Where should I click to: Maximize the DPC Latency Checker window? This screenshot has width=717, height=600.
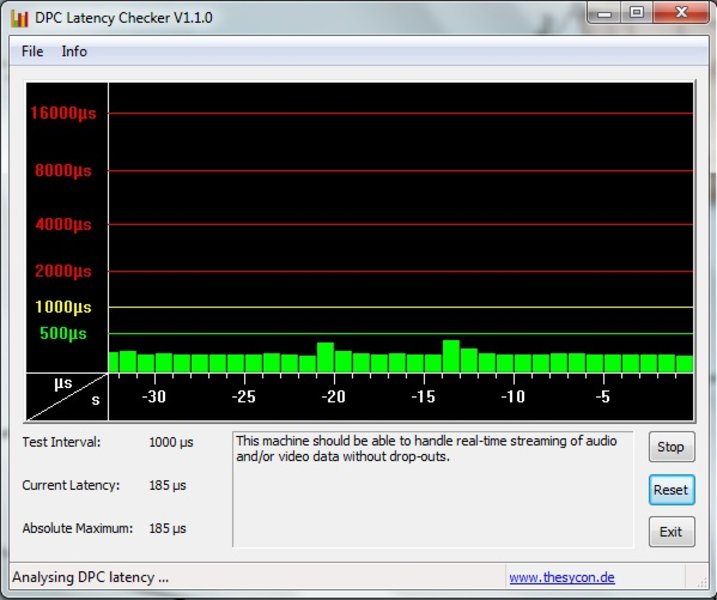pyautogui.click(x=636, y=13)
